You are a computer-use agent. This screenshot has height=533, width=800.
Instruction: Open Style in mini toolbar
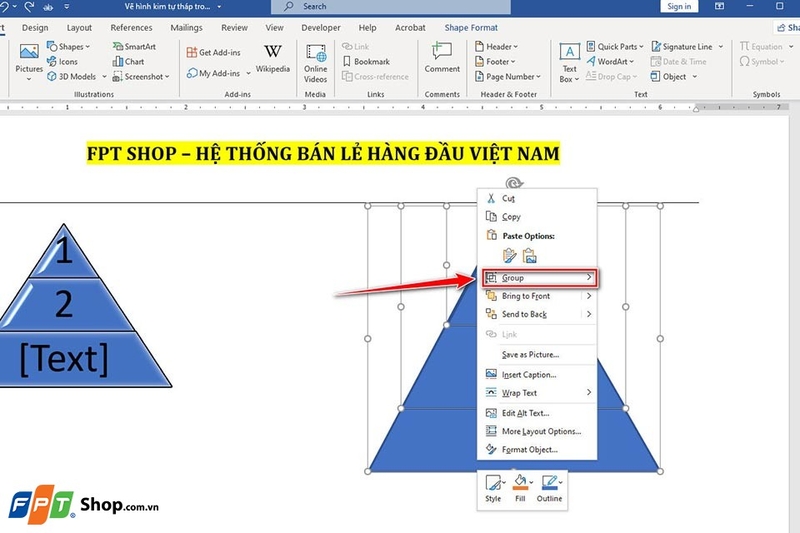(493, 489)
